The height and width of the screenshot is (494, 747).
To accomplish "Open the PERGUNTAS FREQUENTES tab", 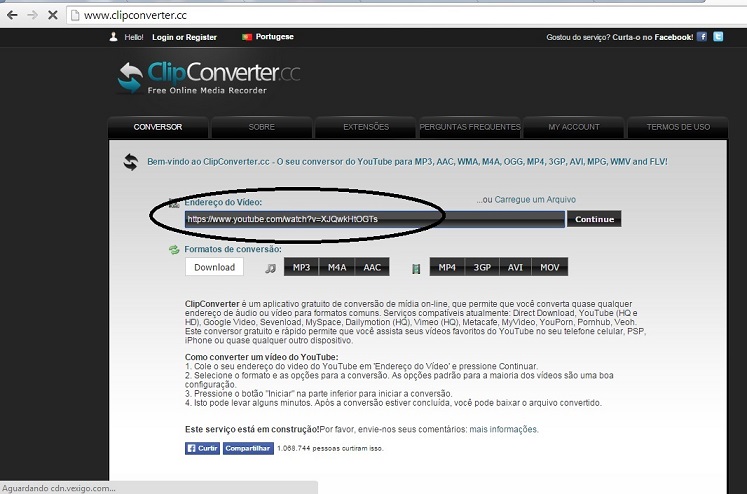I will click(470, 127).
